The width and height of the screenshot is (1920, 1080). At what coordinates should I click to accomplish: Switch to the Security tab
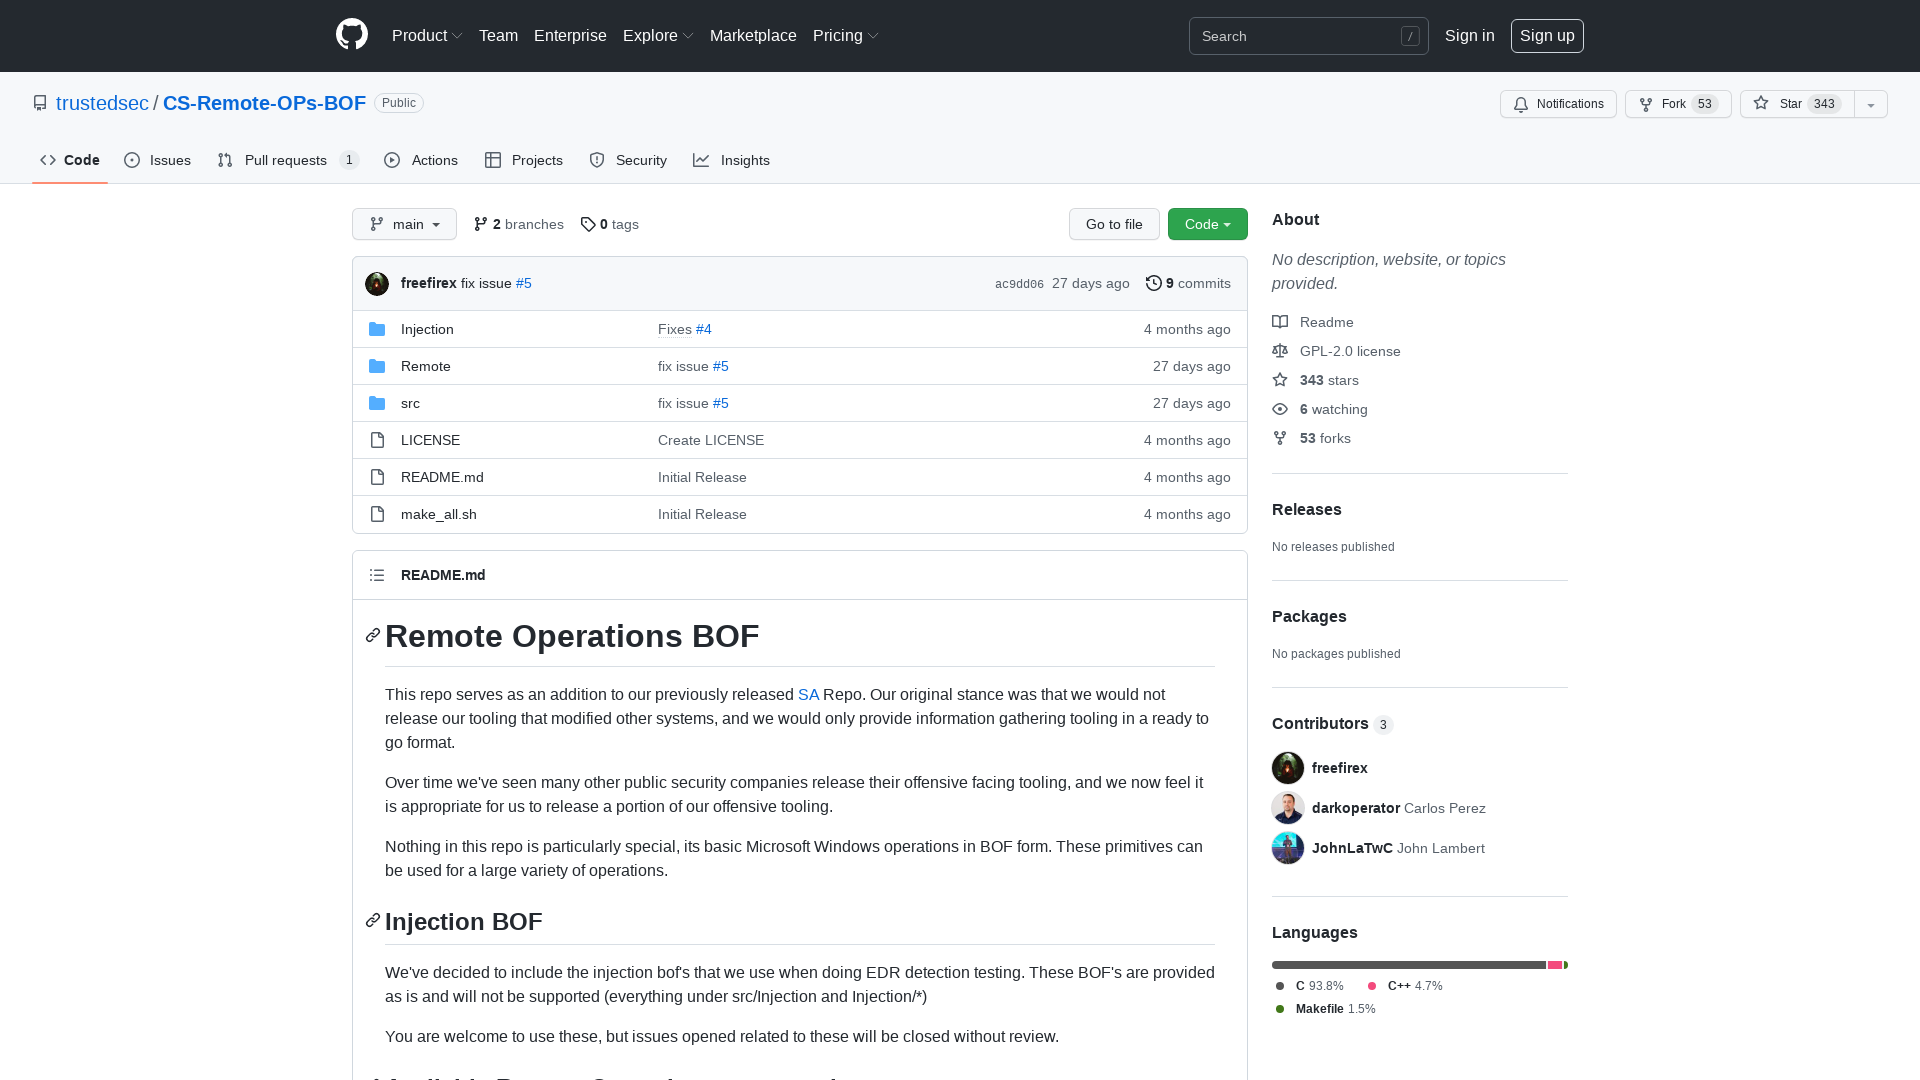coord(628,160)
